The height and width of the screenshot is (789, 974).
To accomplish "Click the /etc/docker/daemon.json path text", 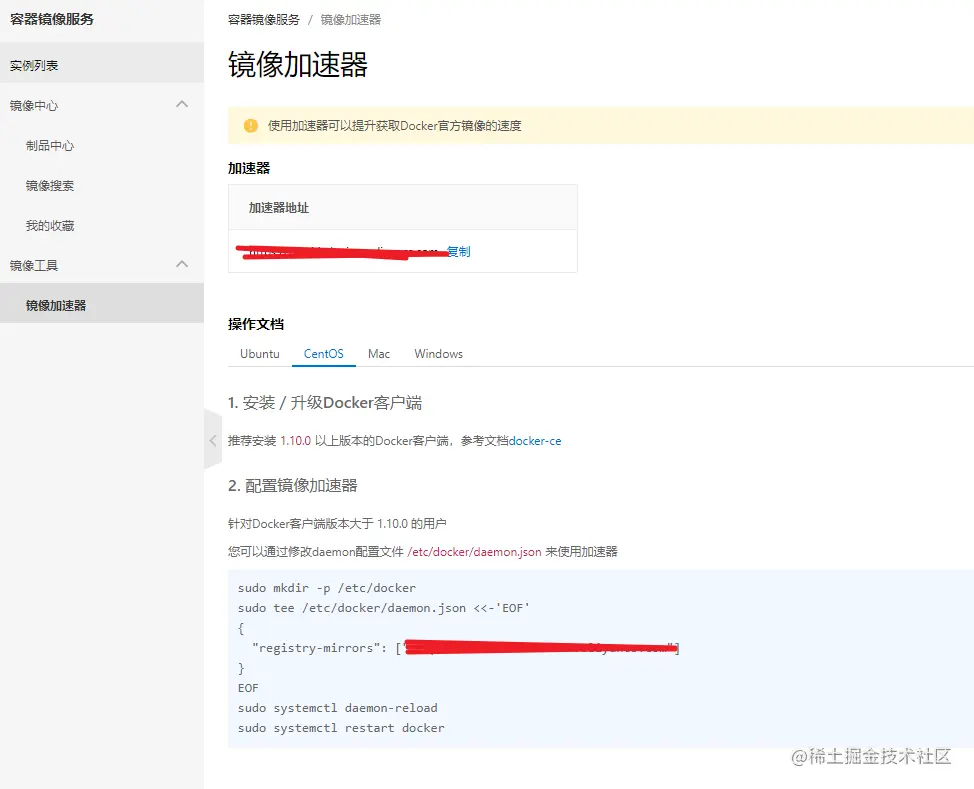I will [474, 552].
